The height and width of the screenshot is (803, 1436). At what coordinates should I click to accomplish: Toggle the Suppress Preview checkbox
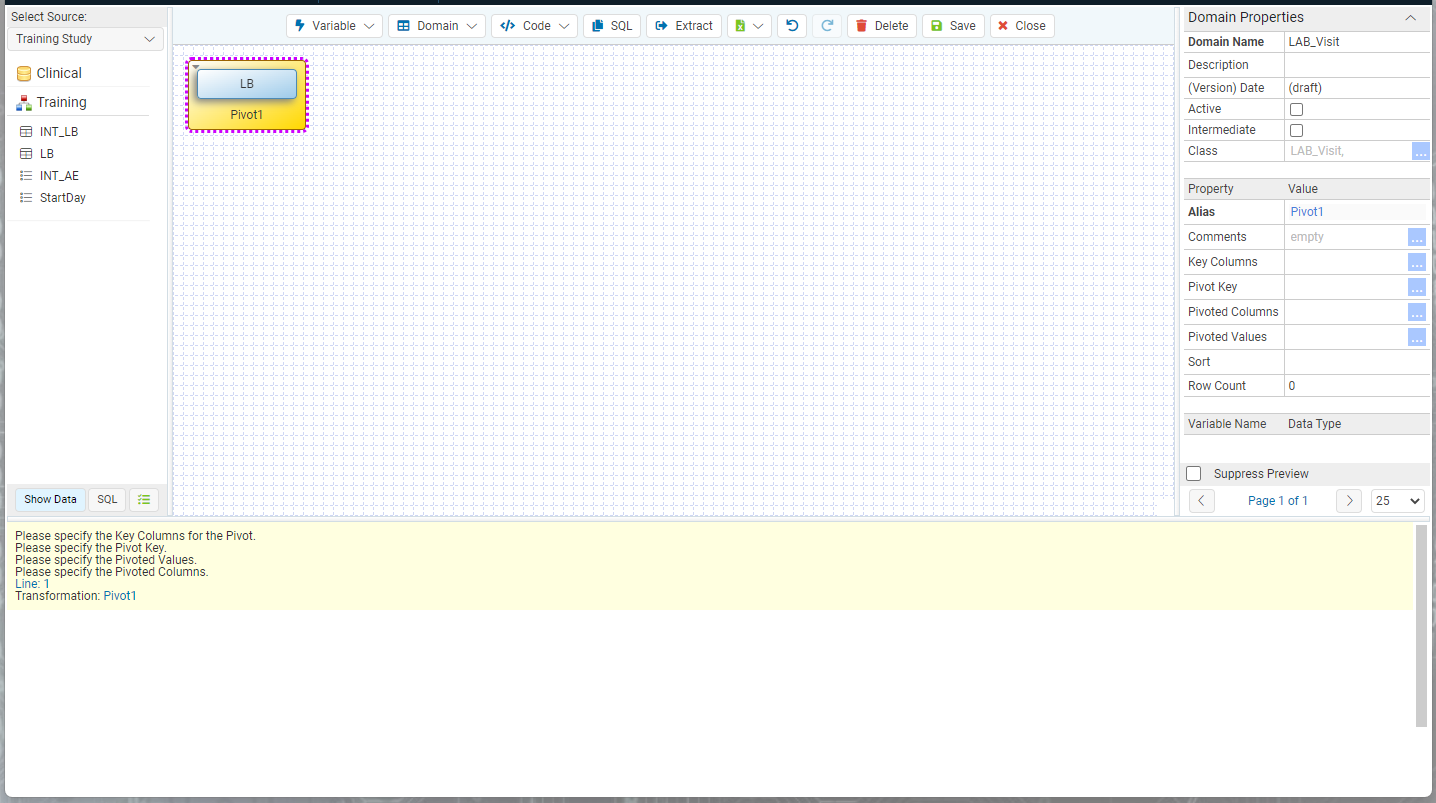tap(1193, 473)
